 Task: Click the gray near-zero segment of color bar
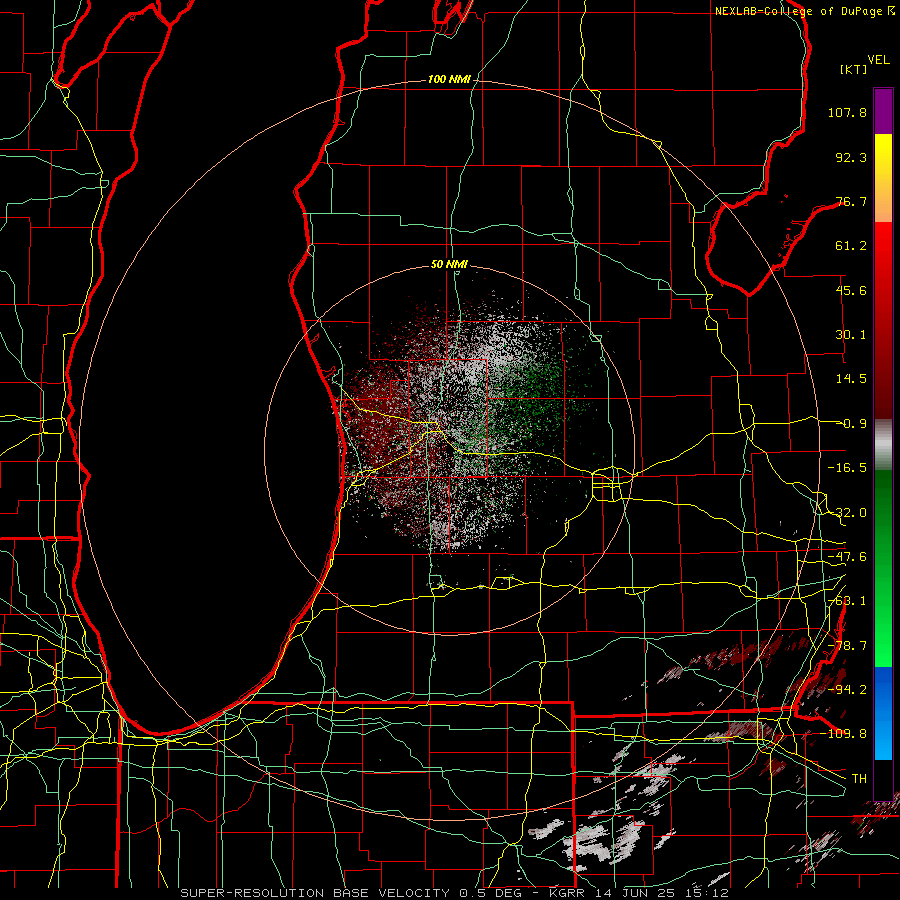(x=883, y=445)
